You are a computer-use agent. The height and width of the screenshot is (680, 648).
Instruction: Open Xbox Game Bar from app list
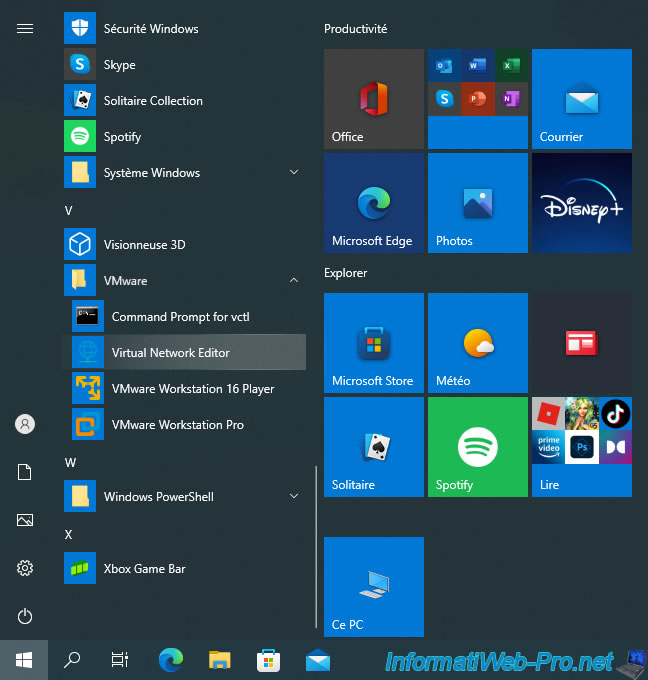[x=144, y=569]
